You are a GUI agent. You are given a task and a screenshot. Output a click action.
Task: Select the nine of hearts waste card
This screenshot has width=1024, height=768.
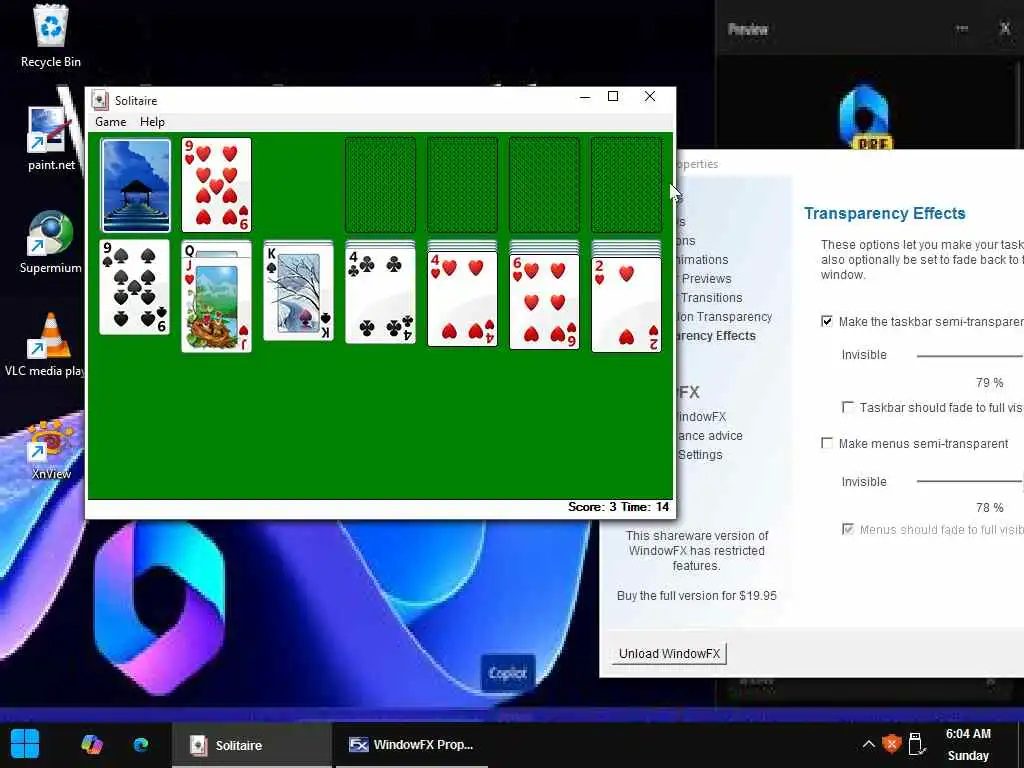coord(216,185)
